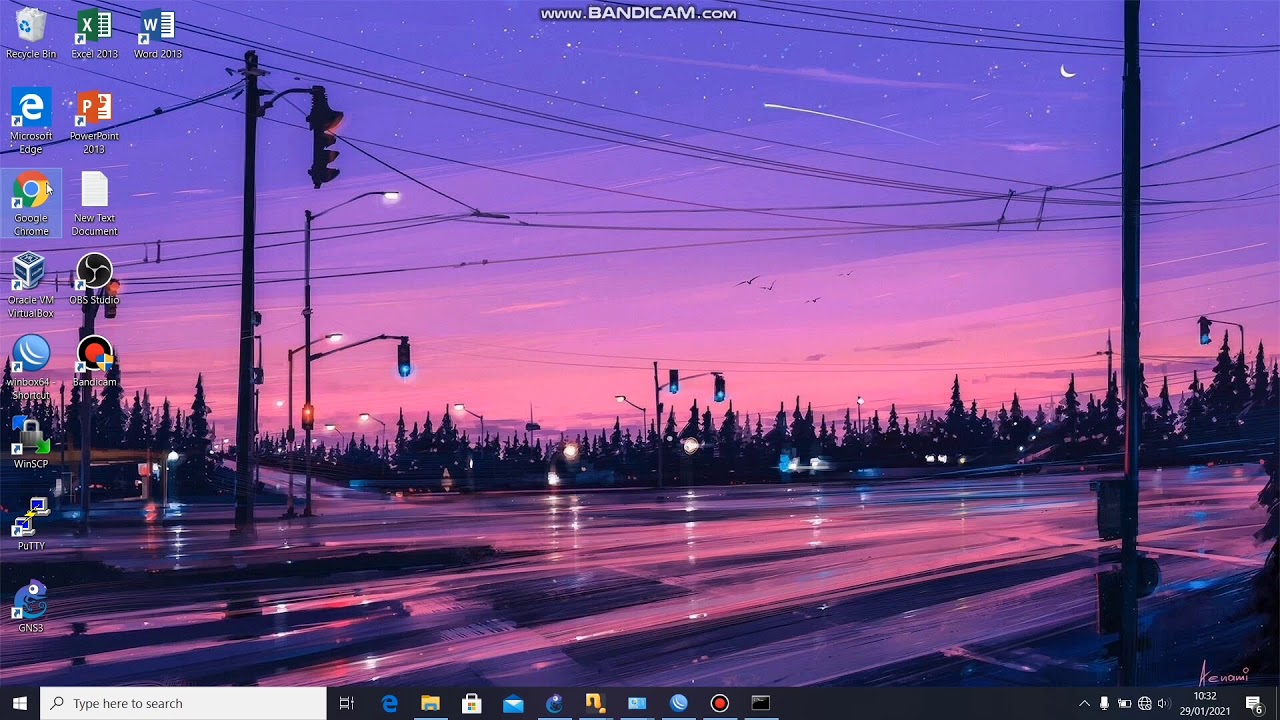Open the Mail app from the taskbar
Viewport: 1280px width, 720px height.
513,703
